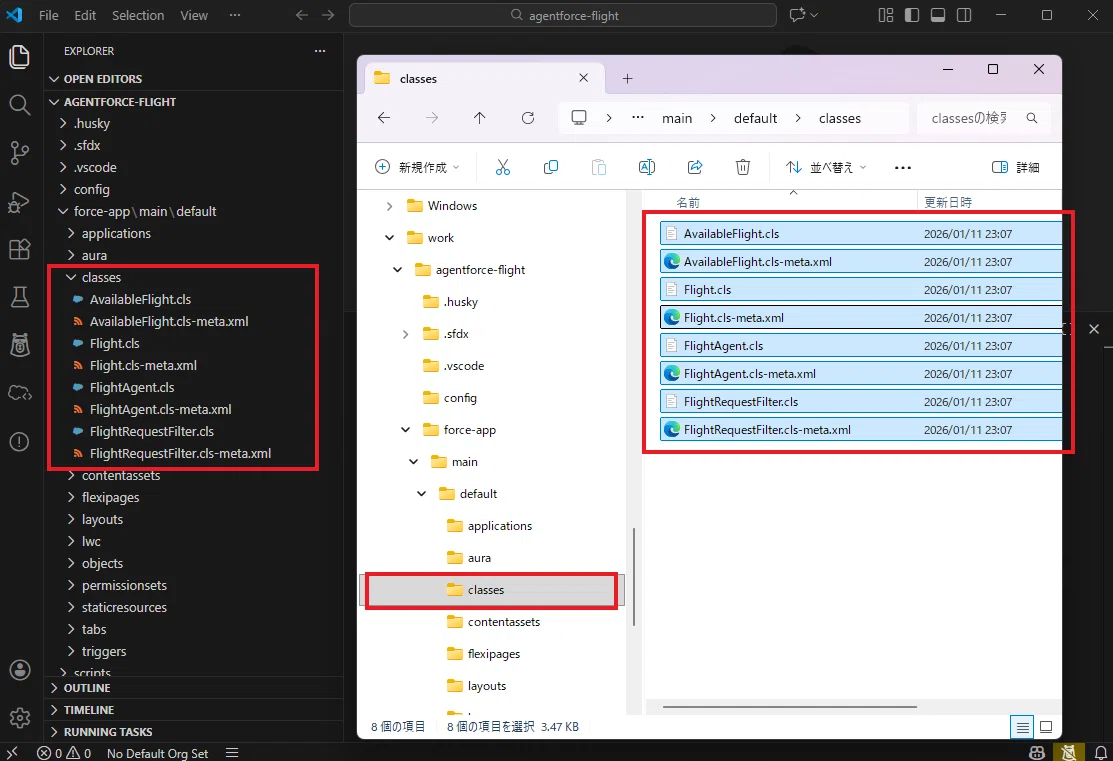Click the classesの検索 search box
The height and width of the screenshot is (761, 1113).
click(984, 118)
